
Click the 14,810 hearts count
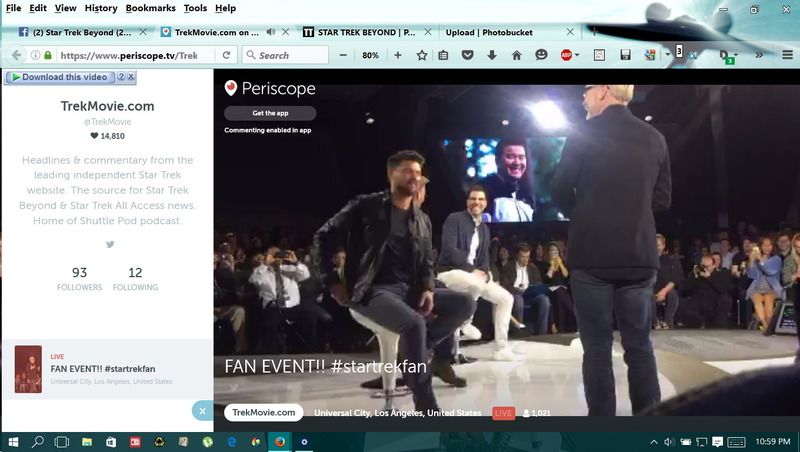click(107, 136)
